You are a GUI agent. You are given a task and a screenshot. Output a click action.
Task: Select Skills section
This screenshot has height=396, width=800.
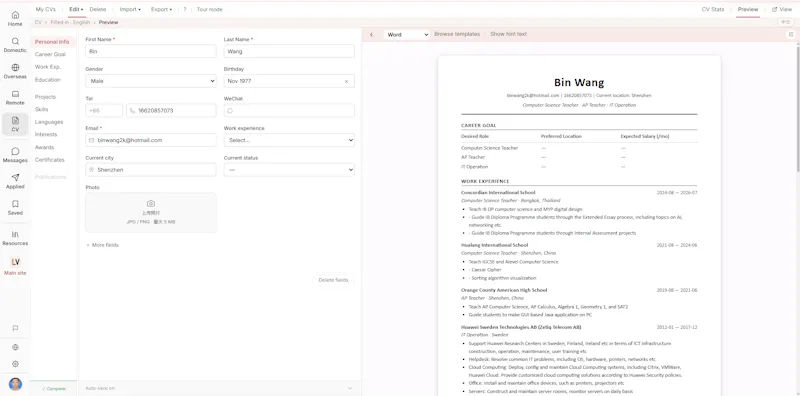(x=41, y=109)
